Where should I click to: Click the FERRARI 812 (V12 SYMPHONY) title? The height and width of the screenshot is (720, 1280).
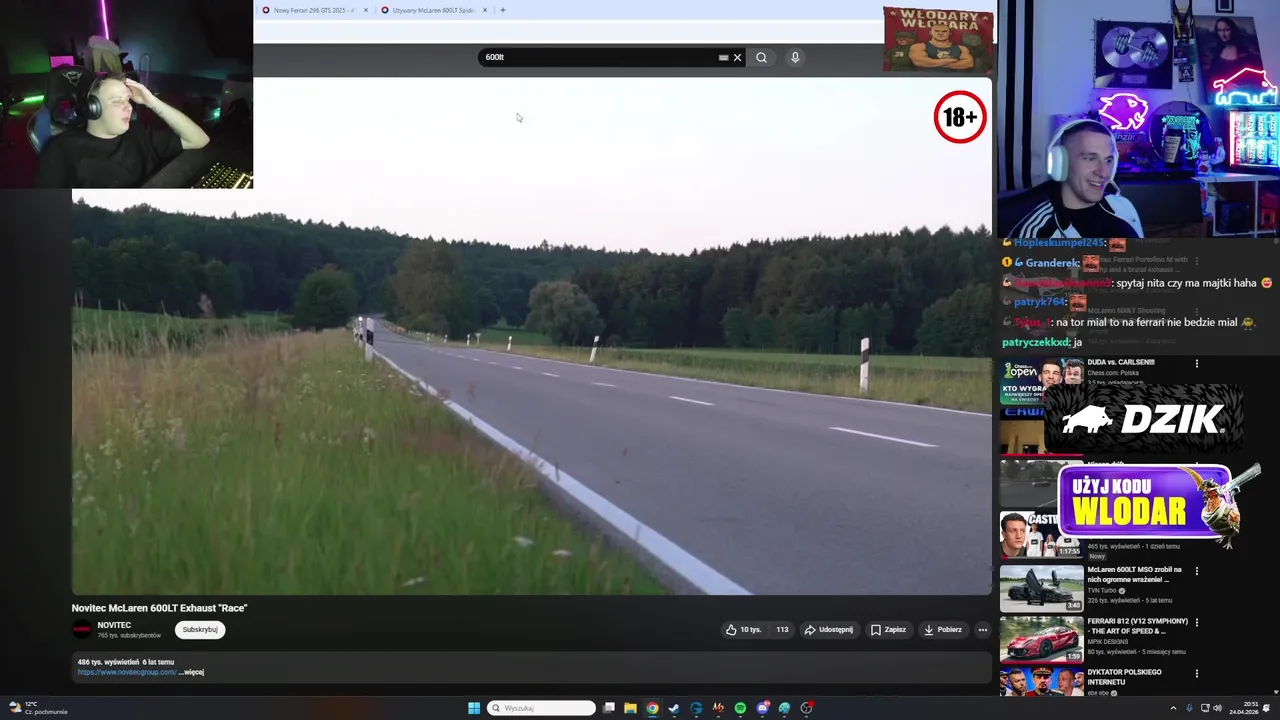tap(1138, 626)
